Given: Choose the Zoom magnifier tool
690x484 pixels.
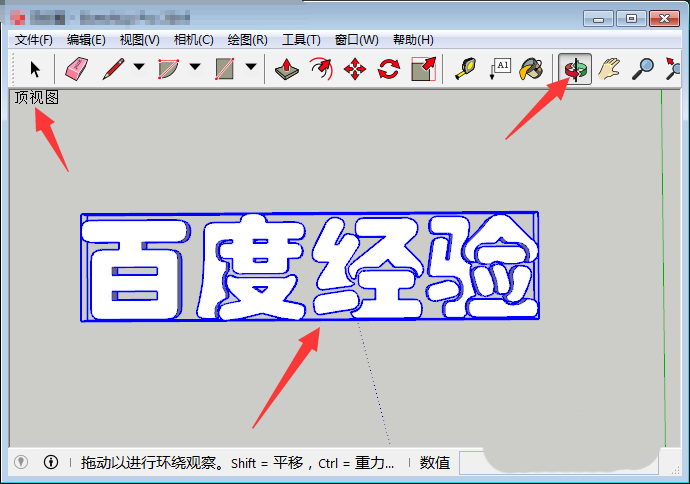Looking at the screenshot, I should click(x=642, y=69).
